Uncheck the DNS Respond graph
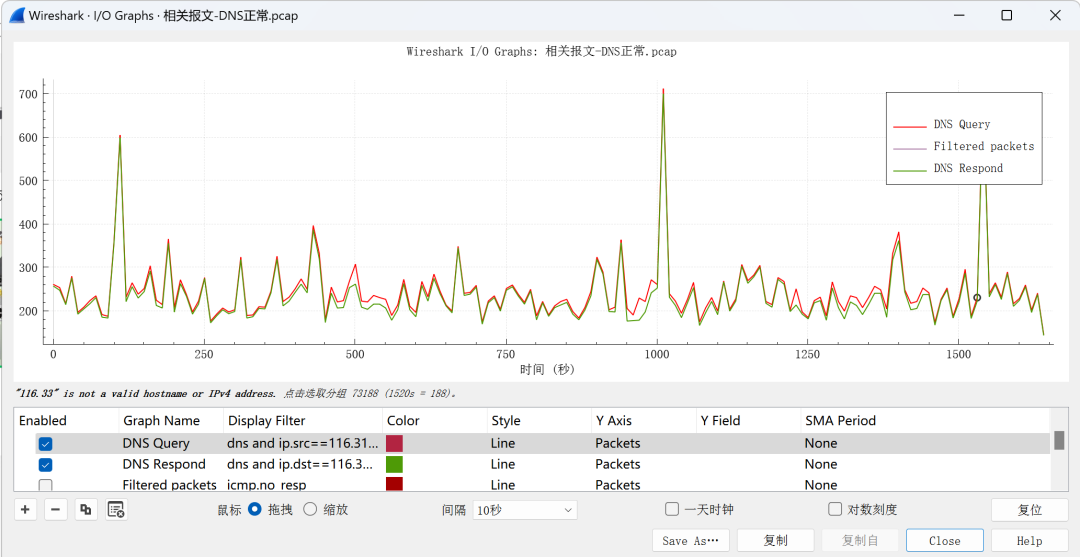This screenshot has width=1080, height=557. (x=45, y=464)
